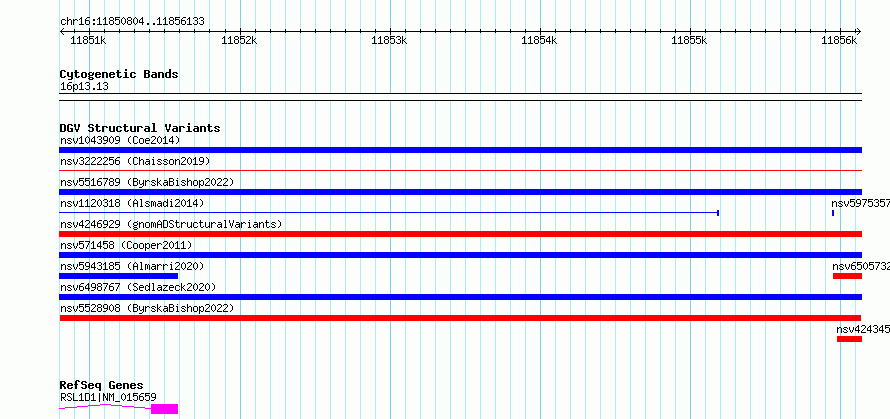Open nsv5943185 (Almarri2020) variant label
The height and width of the screenshot is (419, 890).
pyautogui.click(x=132, y=266)
